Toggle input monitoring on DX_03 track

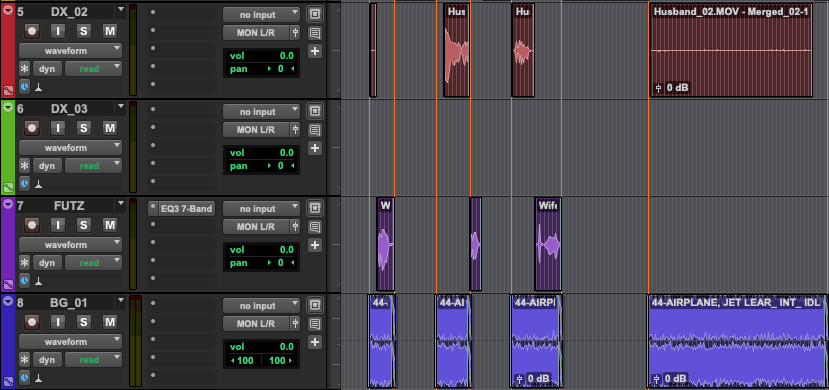58,128
